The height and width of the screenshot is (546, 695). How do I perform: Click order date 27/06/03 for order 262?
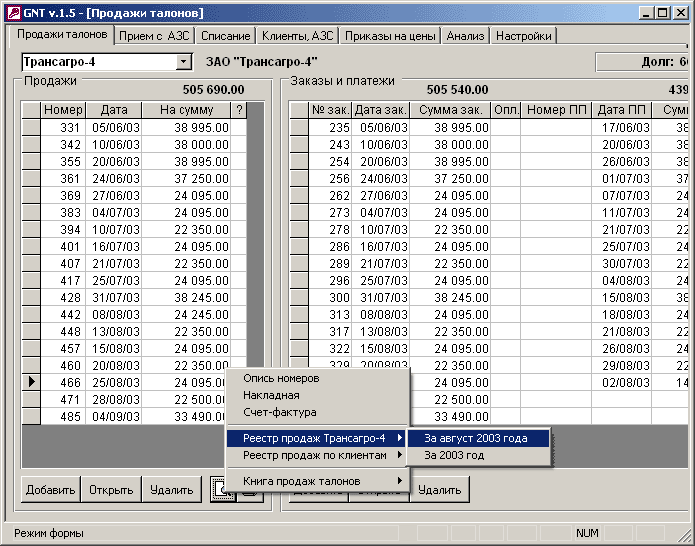(x=381, y=195)
